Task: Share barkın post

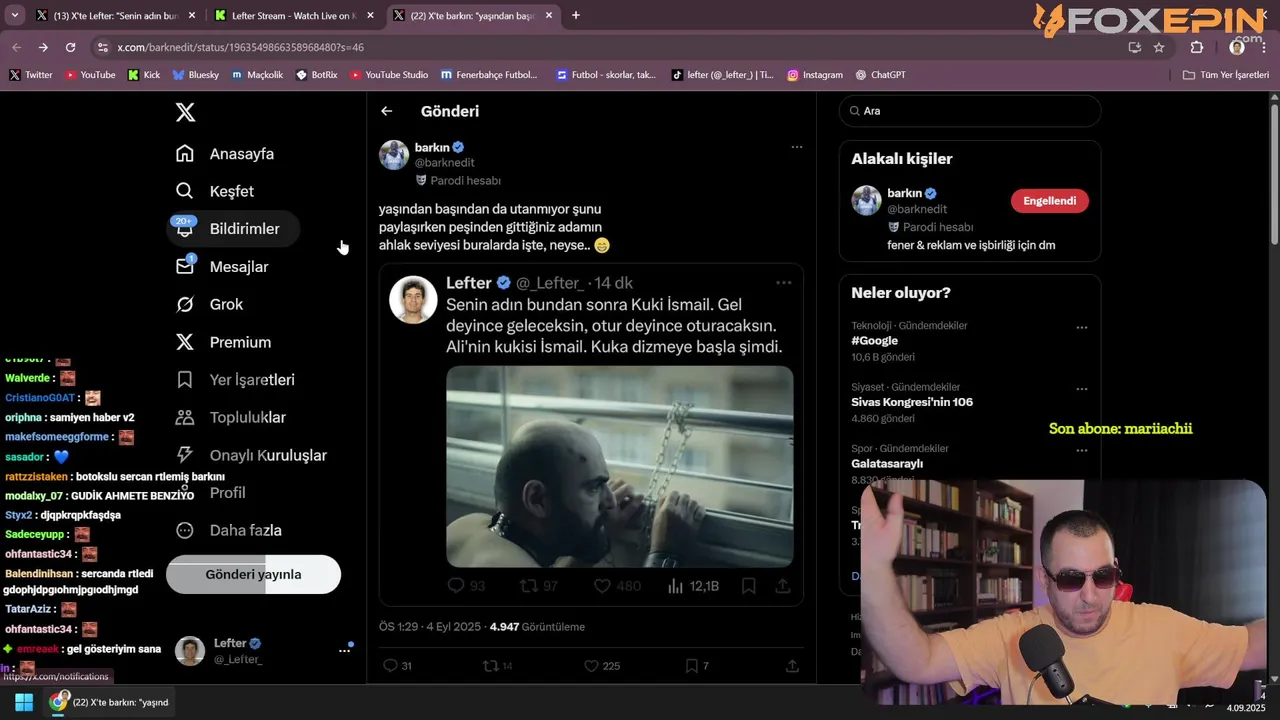Action: 793,666
